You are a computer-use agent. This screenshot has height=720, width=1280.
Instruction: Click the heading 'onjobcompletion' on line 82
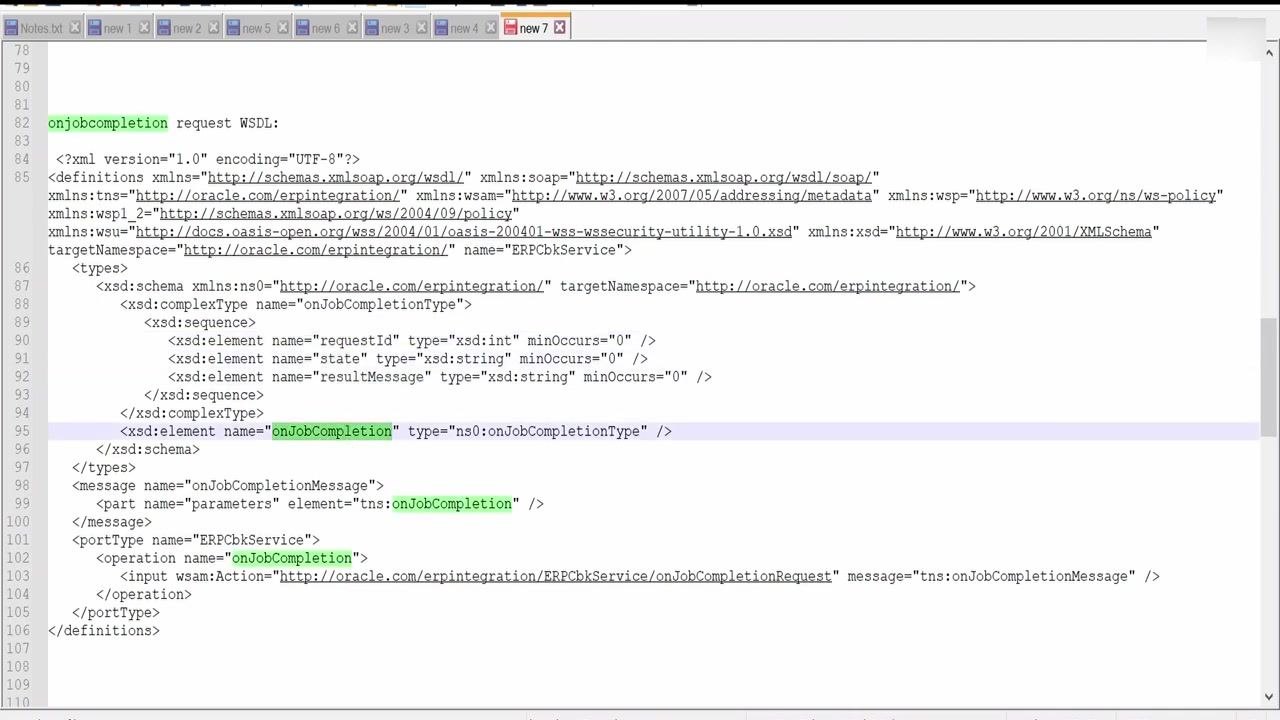pyautogui.click(x=108, y=123)
